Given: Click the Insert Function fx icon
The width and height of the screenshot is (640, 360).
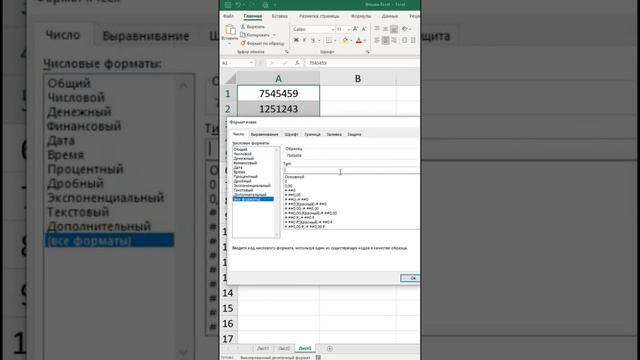Looking at the screenshot, I should click(x=297, y=63).
